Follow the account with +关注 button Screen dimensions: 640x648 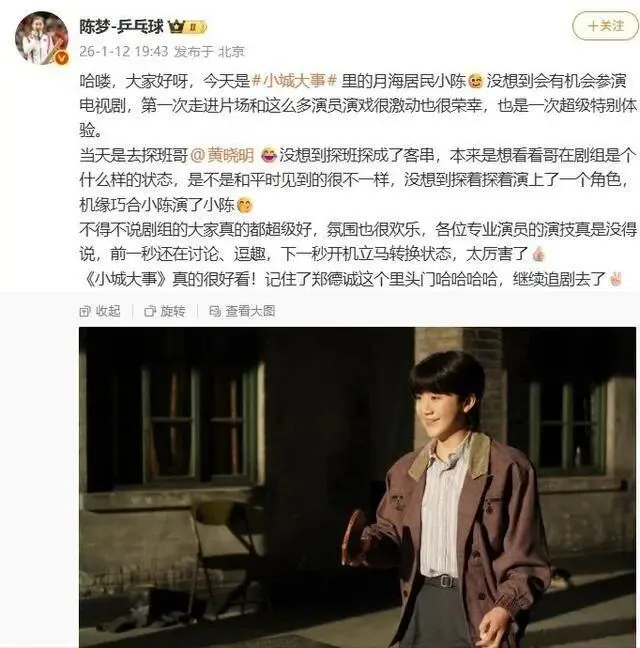coord(605,26)
